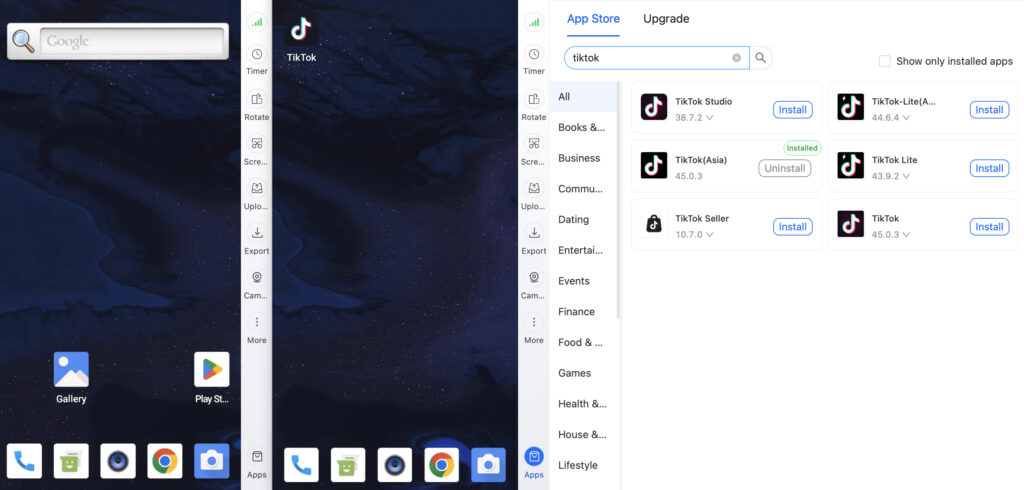
Task: Select Rotate in the right sidebar
Action: 534,105
